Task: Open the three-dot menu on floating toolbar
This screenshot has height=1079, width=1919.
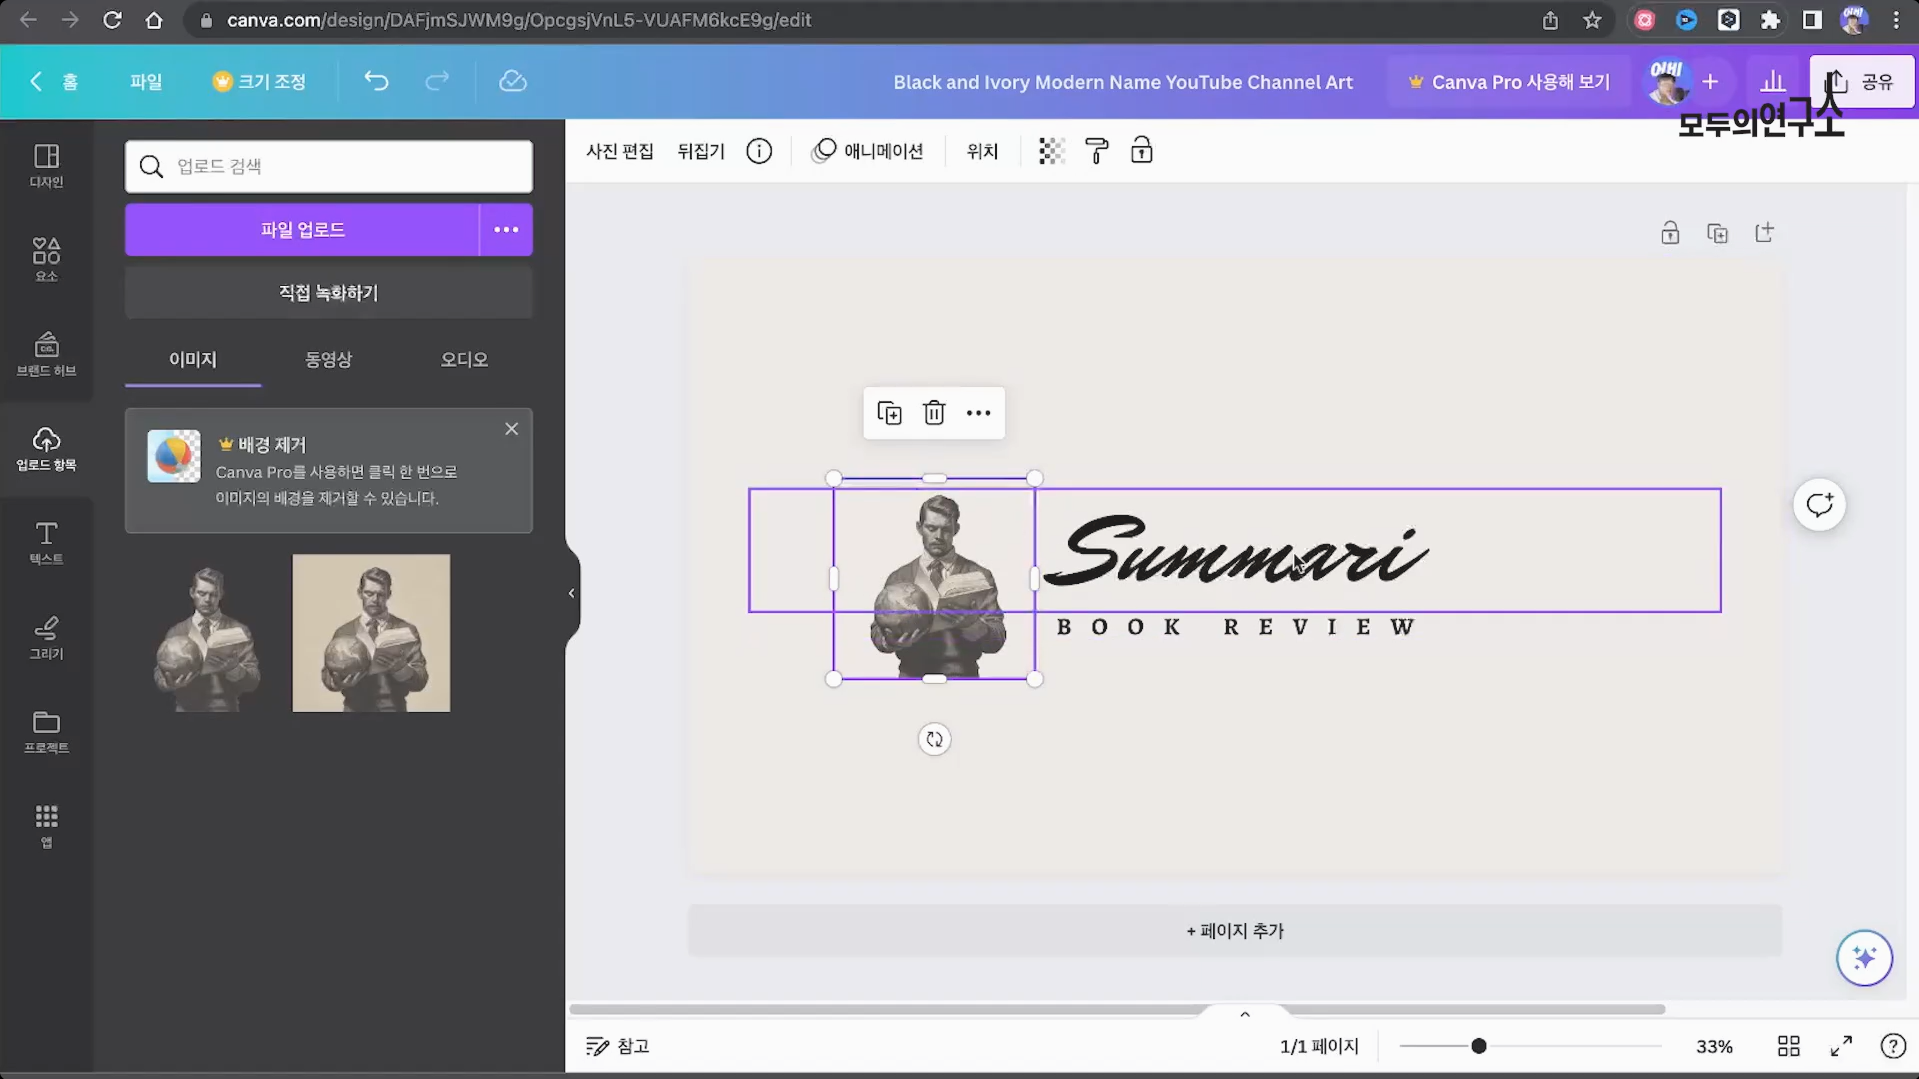Action: point(978,413)
